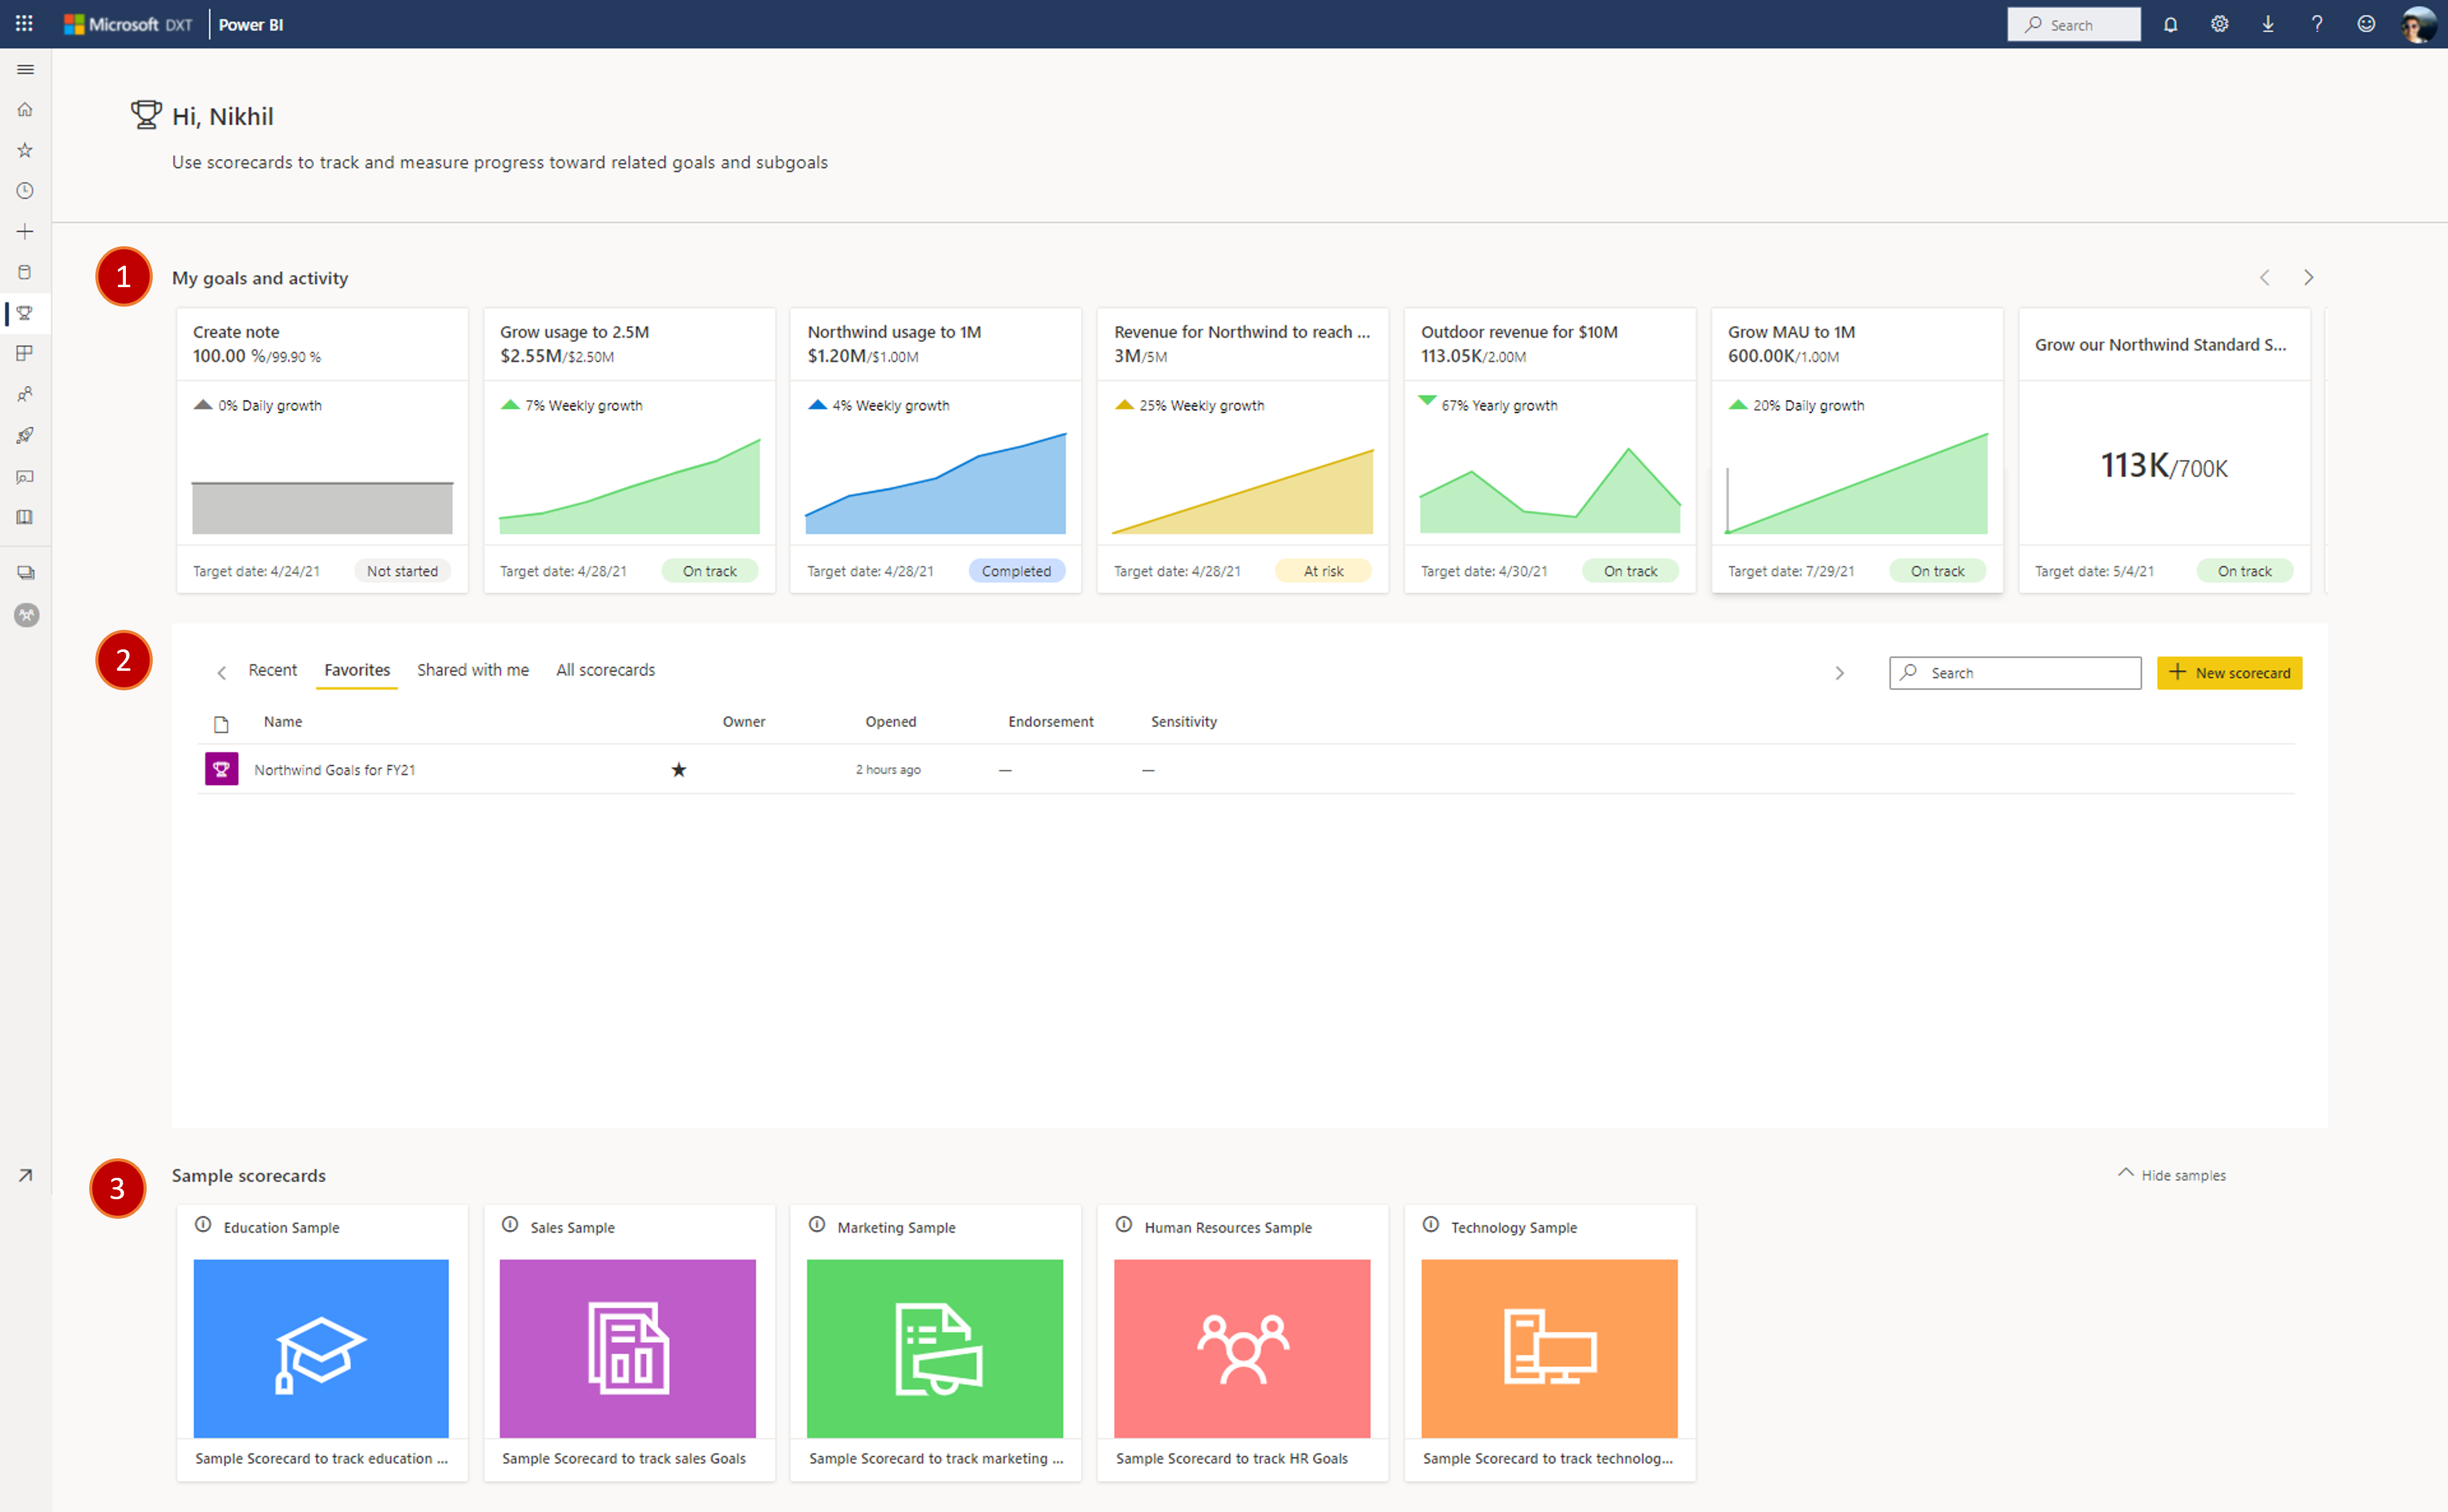Open the Northwind Goals for FY21 scorecard
This screenshot has width=2448, height=1512.
pyautogui.click(x=336, y=769)
